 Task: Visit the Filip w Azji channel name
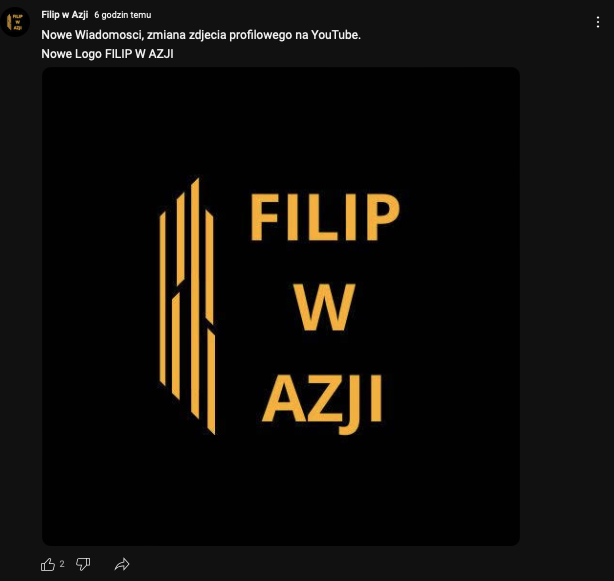(65, 15)
